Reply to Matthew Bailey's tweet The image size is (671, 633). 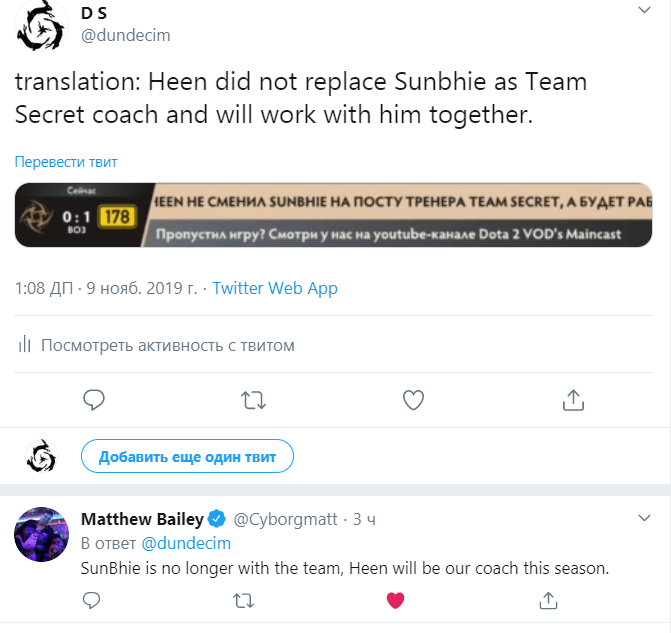point(91,600)
